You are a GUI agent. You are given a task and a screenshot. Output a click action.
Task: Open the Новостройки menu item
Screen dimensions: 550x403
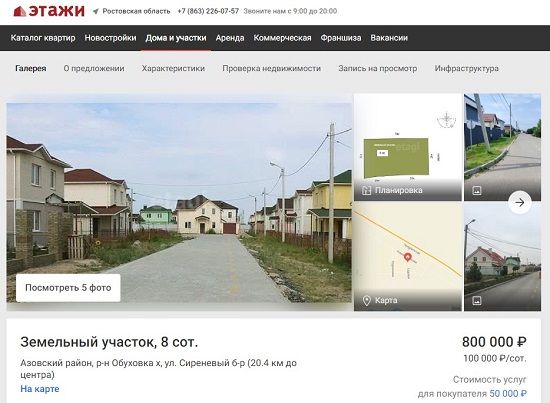[110, 38]
